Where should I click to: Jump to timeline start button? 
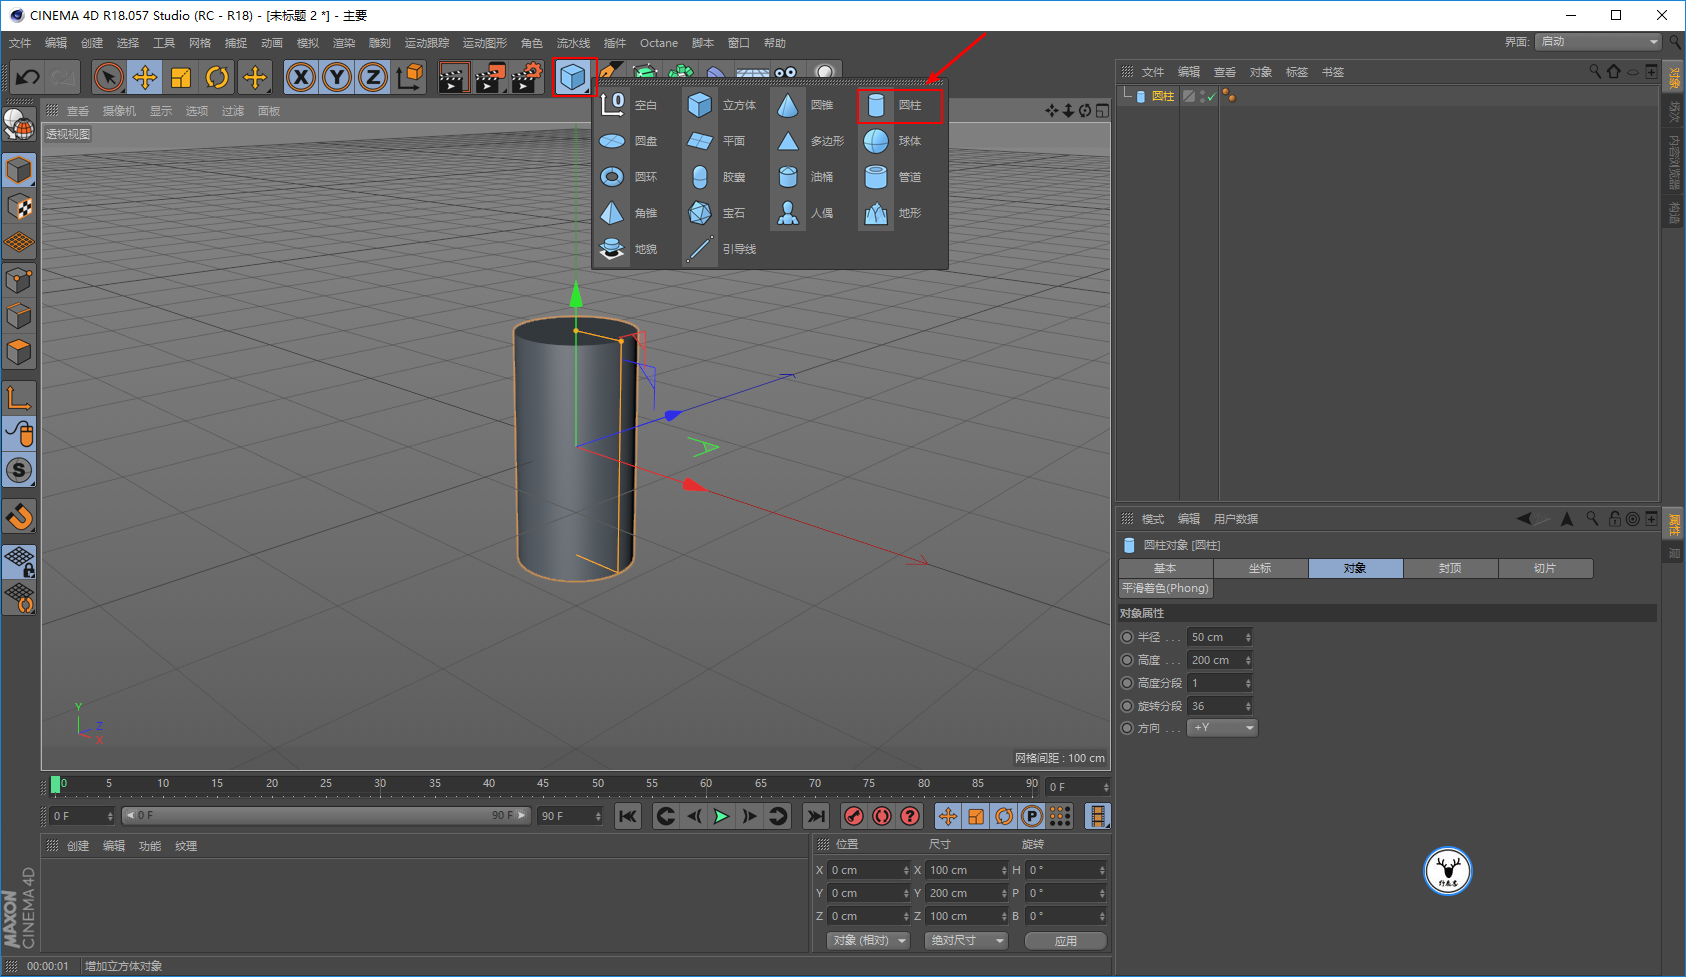[x=628, y=816]
